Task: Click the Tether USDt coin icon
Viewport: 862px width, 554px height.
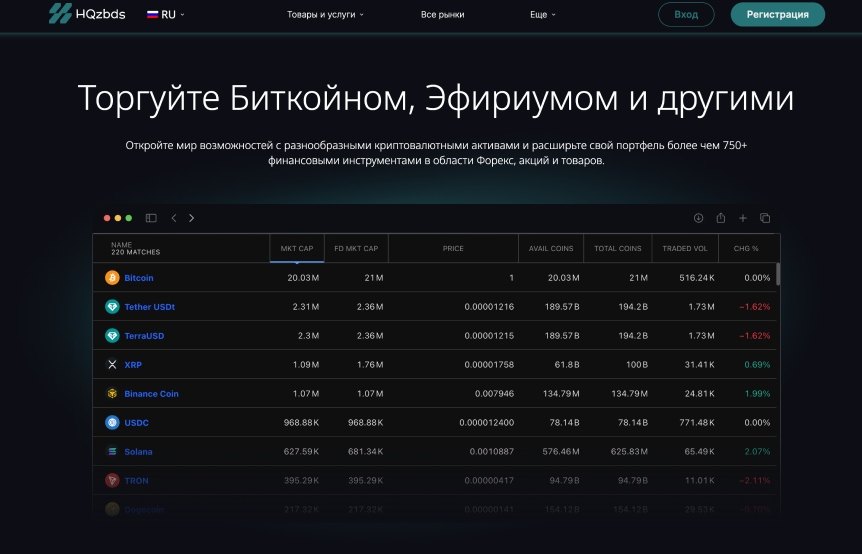Action: [112, 307]
